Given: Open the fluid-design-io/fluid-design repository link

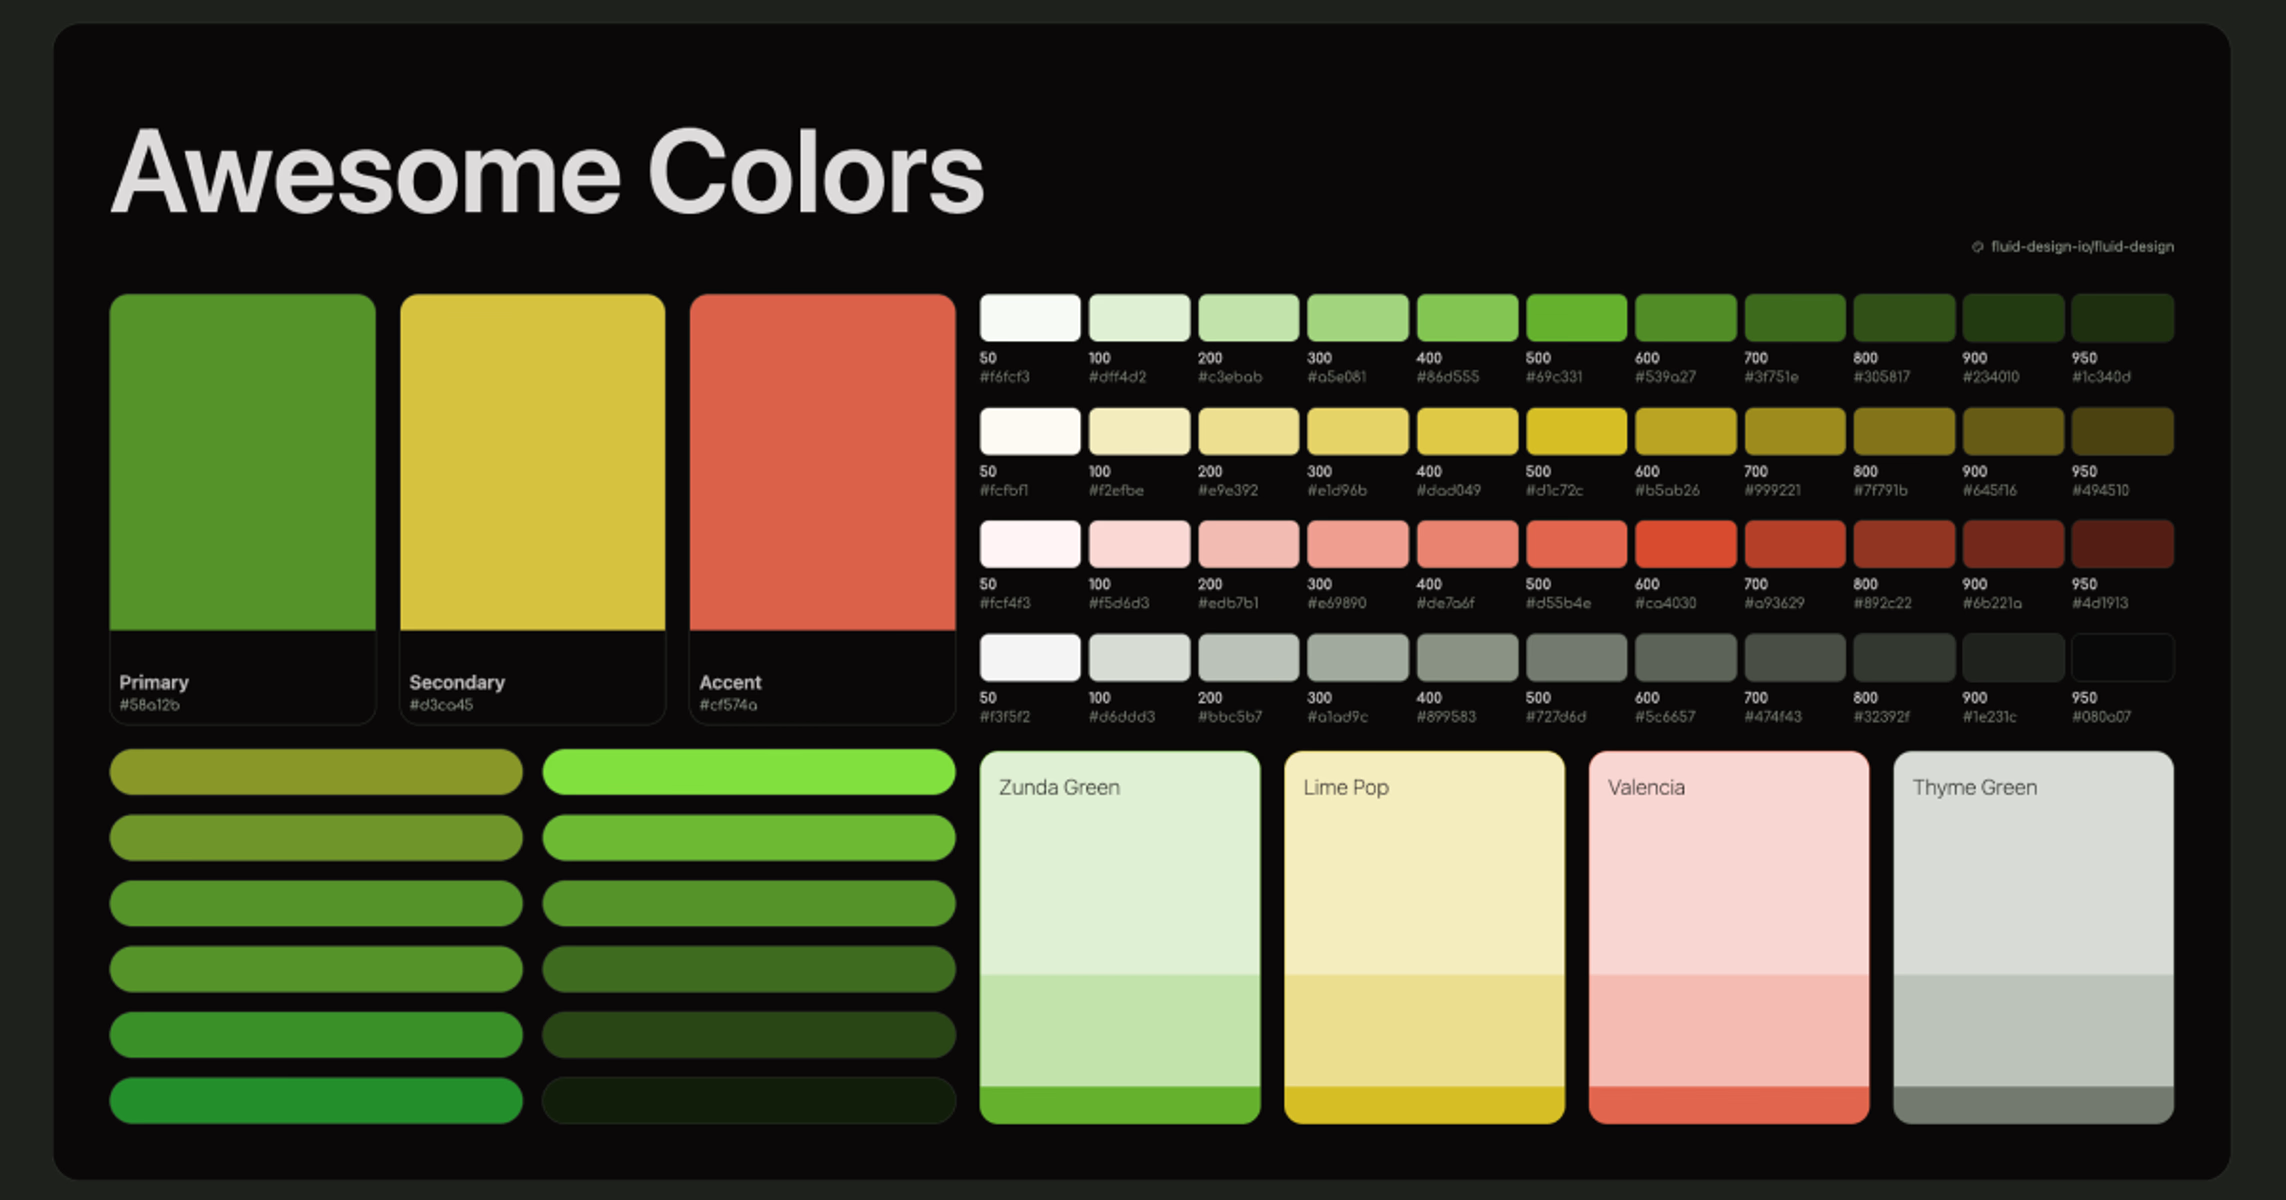Looking at the screenshot, I should pyautogui.click(x=2082, y=247).
